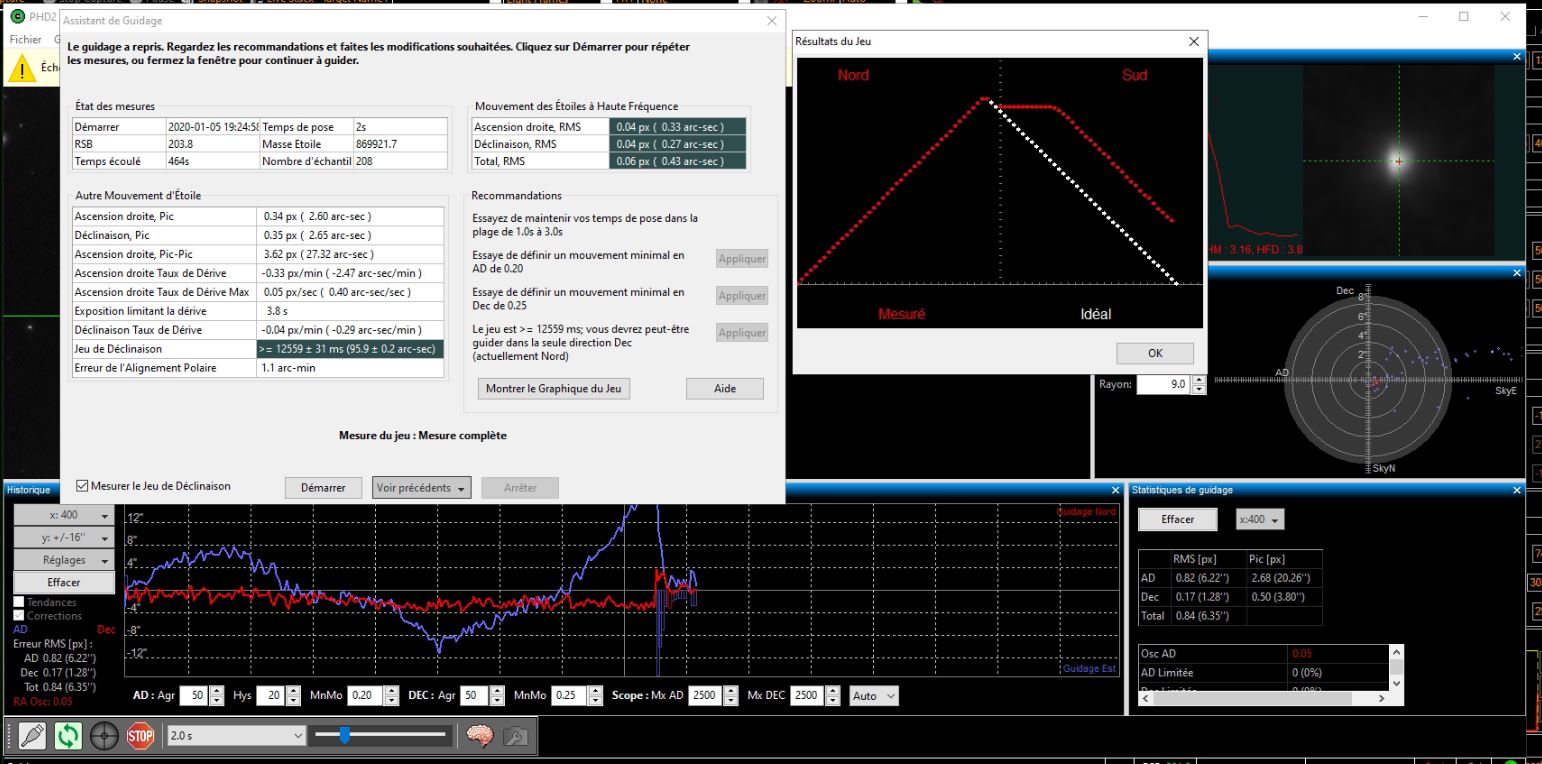1542x764 pixels.
Task: Click the camera settings wrench icon
Action: pyautogui.click(x=517, y=736)
